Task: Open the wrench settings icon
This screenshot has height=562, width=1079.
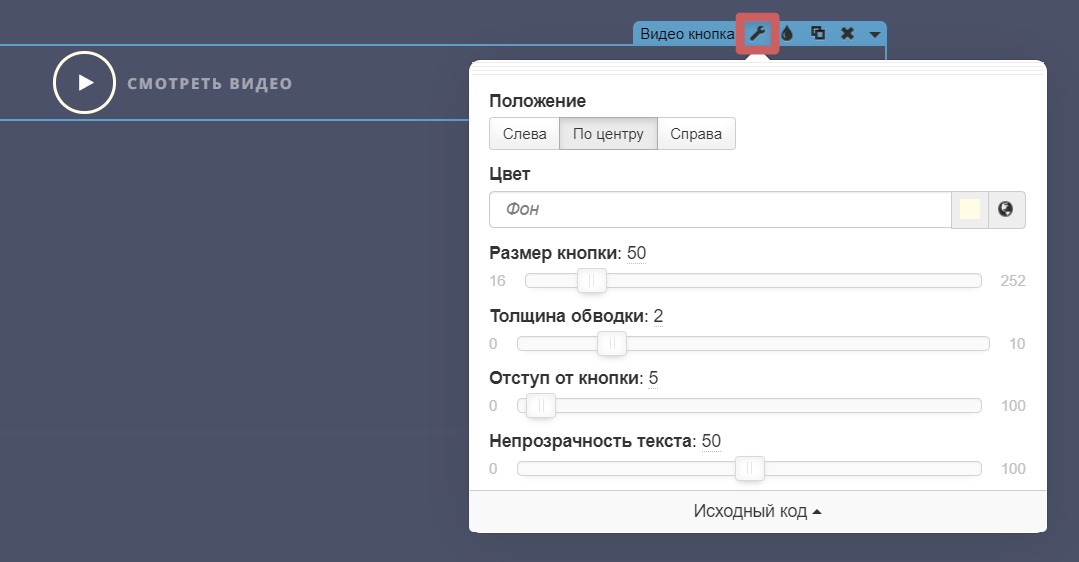Action: (x=757, y=34)
